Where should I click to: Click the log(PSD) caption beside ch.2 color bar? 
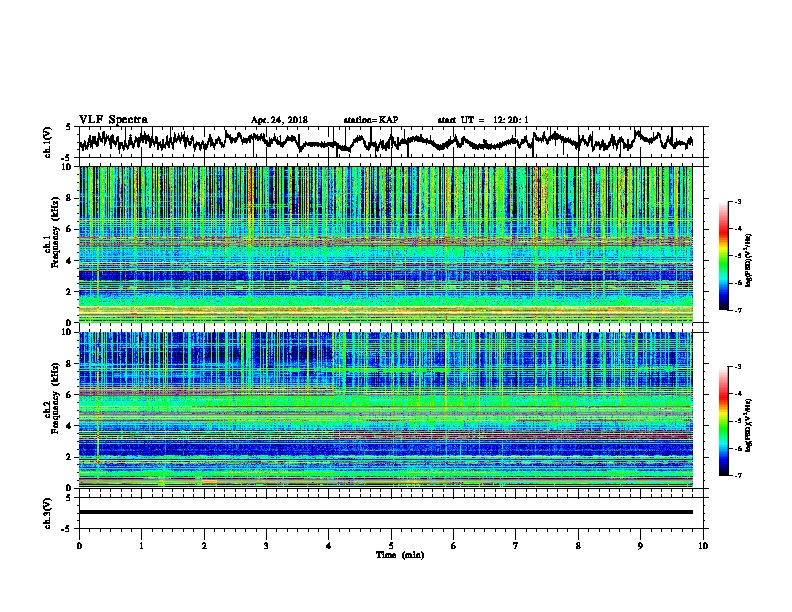point(749,425)
